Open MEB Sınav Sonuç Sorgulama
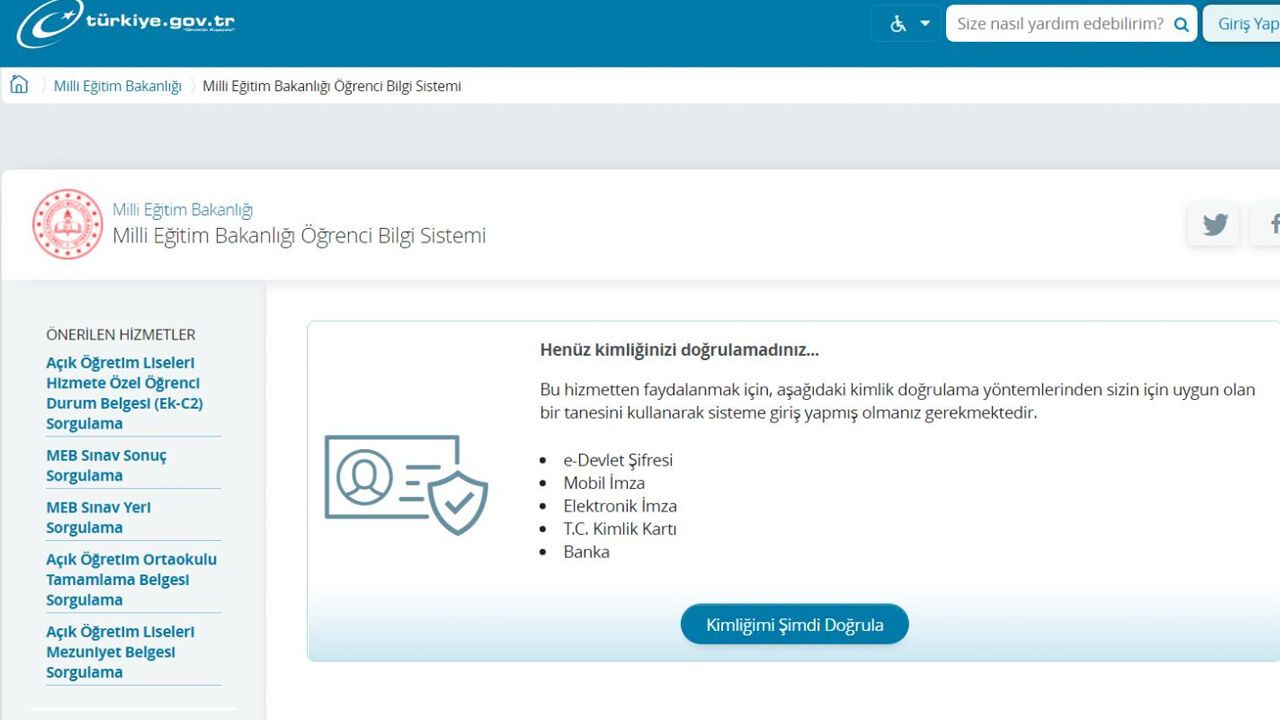 coord(106,465)
